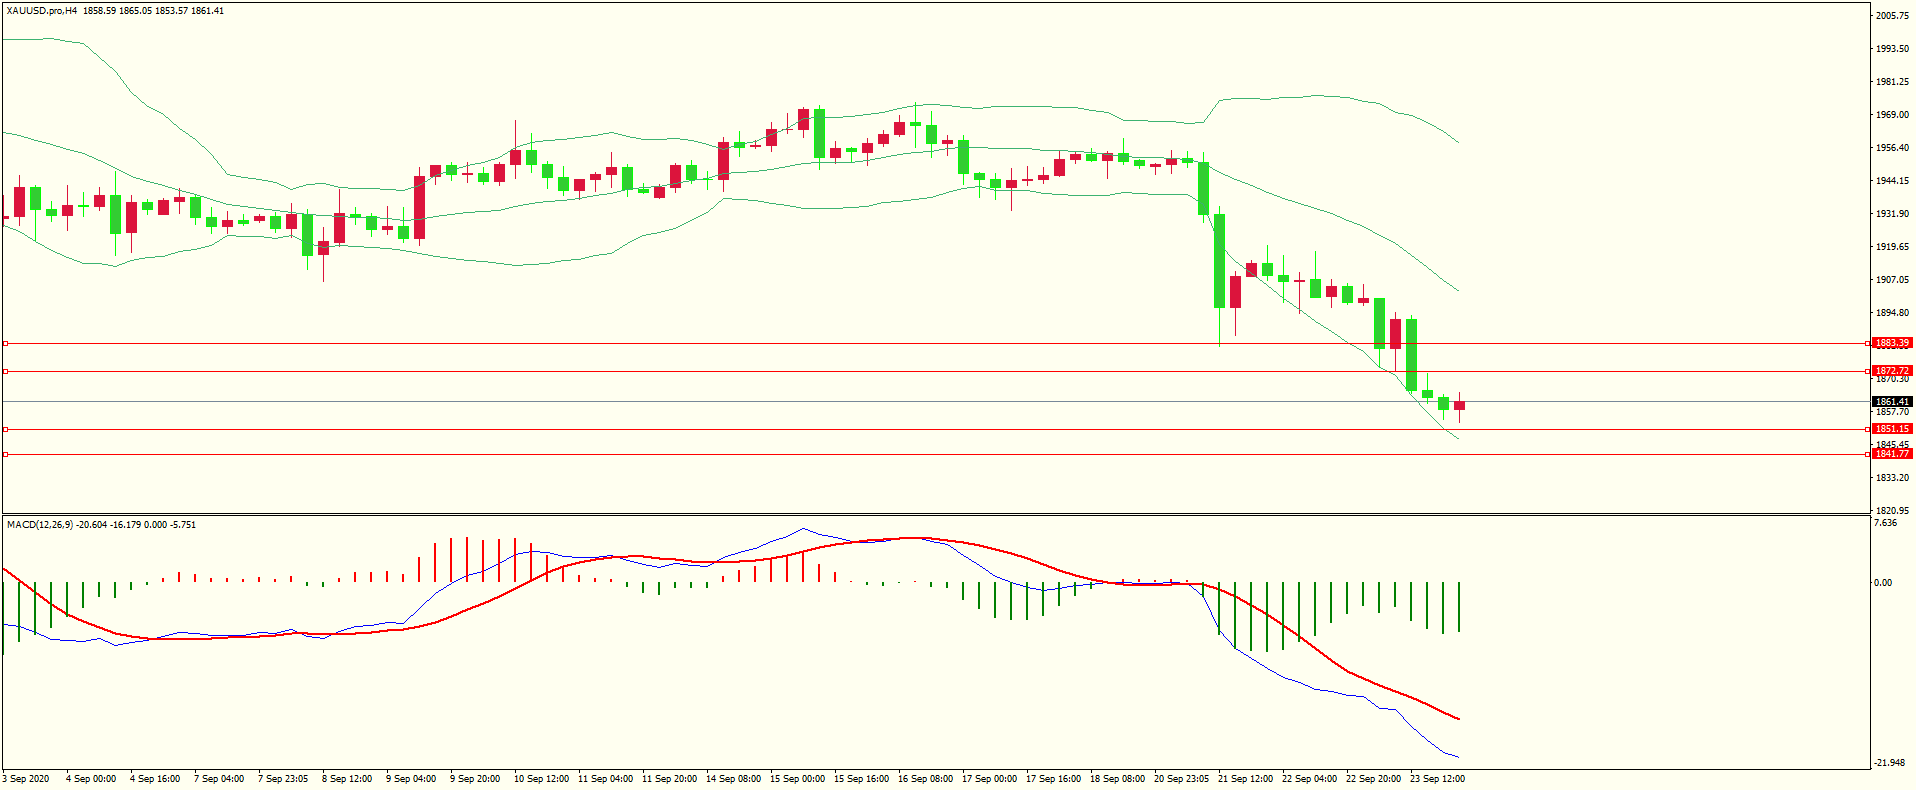Click the 1944.15 price scale label
The height and width of the screenshot is (790, 1916).
(1892, 181)
